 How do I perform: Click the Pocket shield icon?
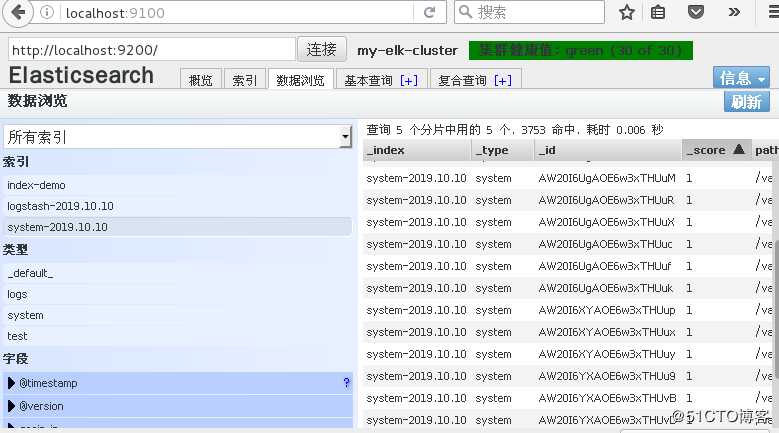(696, 12)
